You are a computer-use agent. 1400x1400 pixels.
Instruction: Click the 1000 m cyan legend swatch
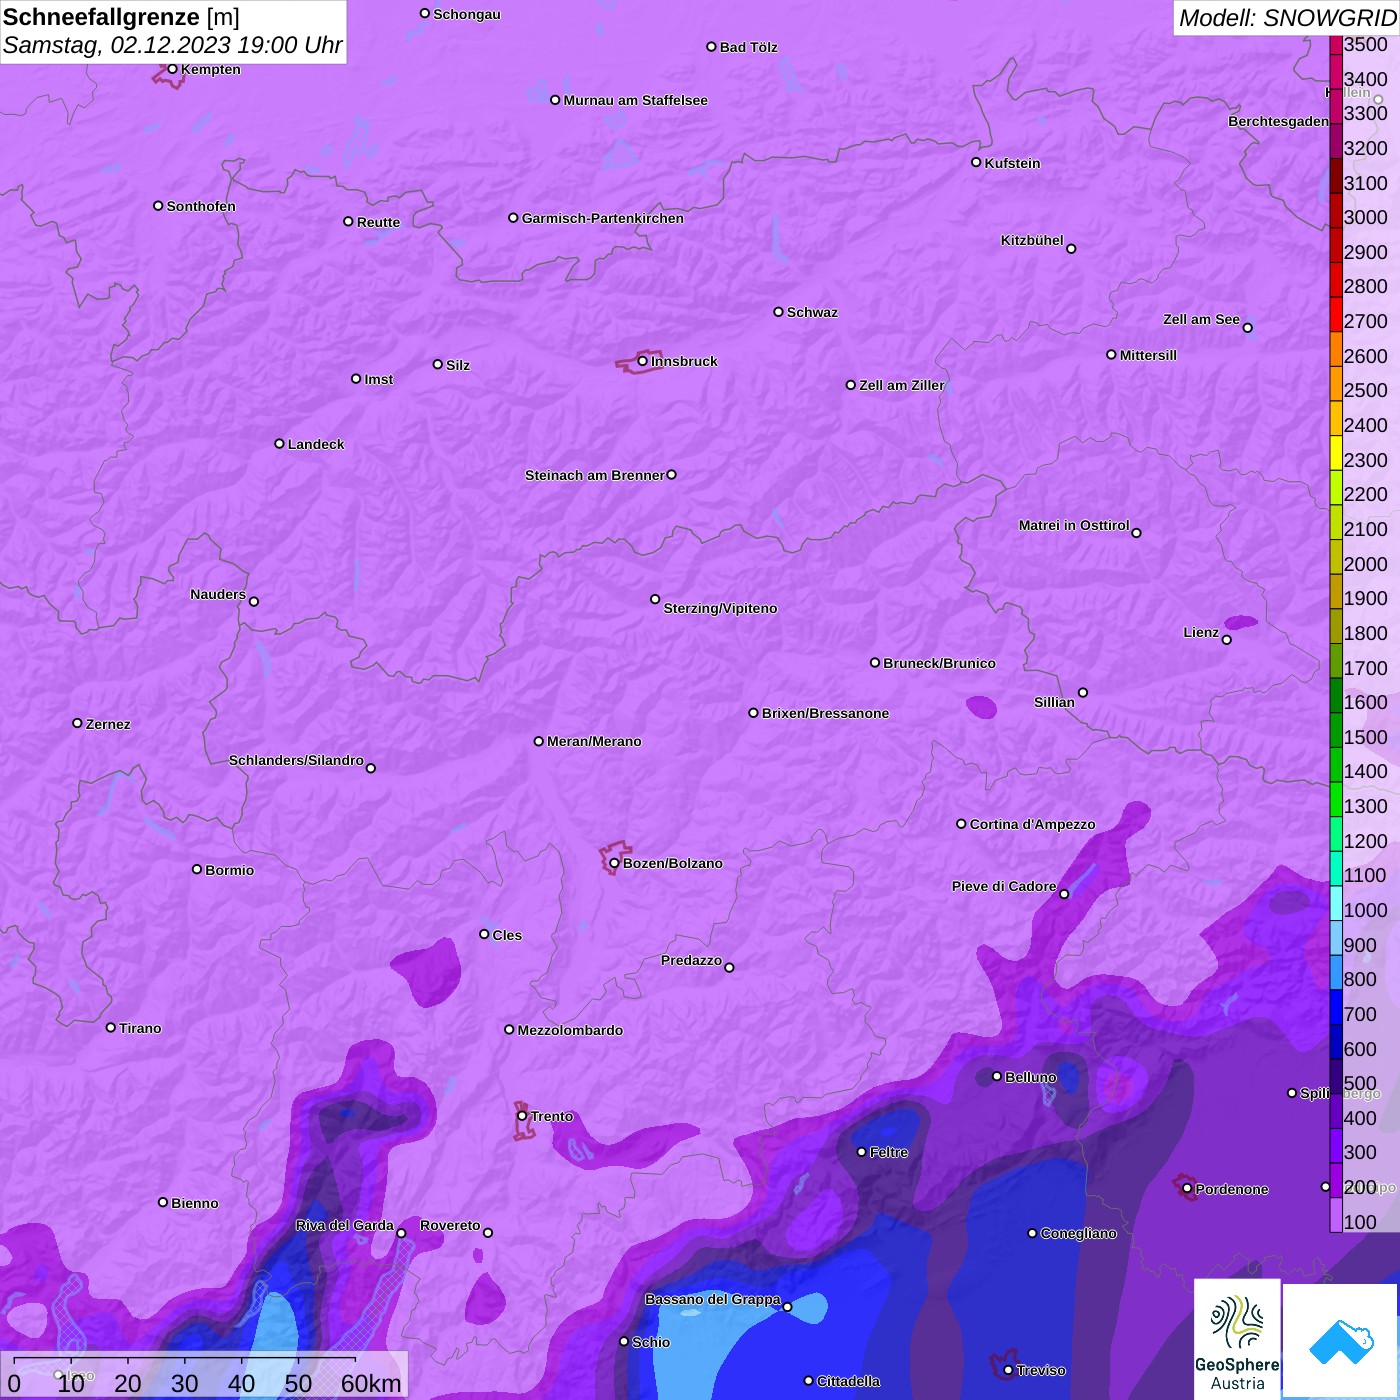[x=1336, y=902]
